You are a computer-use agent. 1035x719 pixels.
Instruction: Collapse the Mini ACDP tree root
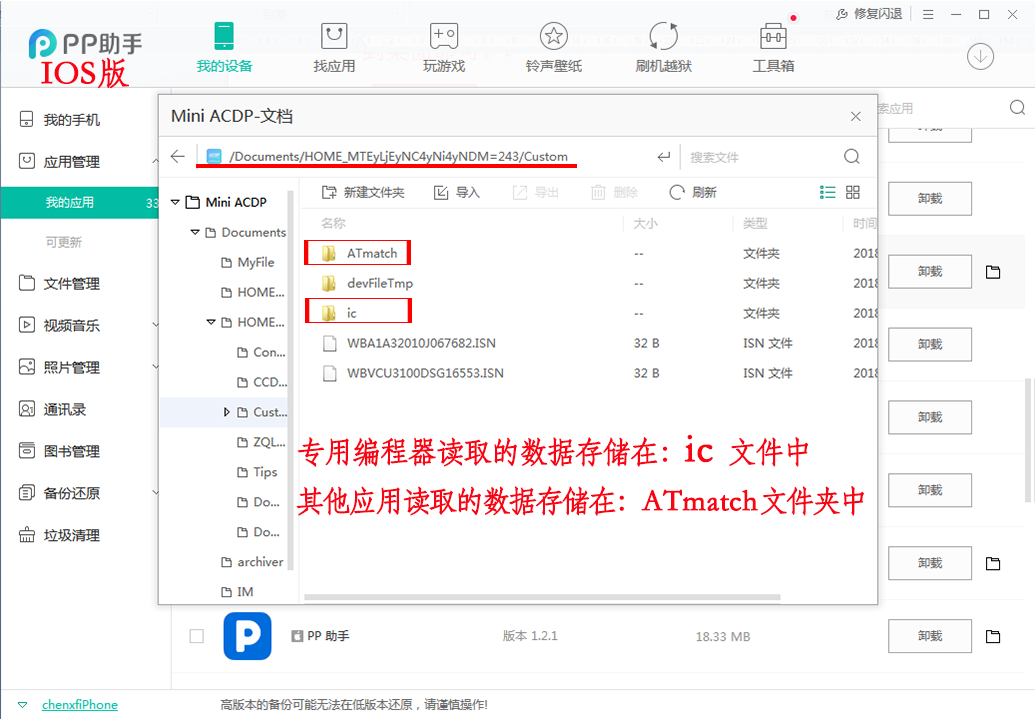point(175,202)
